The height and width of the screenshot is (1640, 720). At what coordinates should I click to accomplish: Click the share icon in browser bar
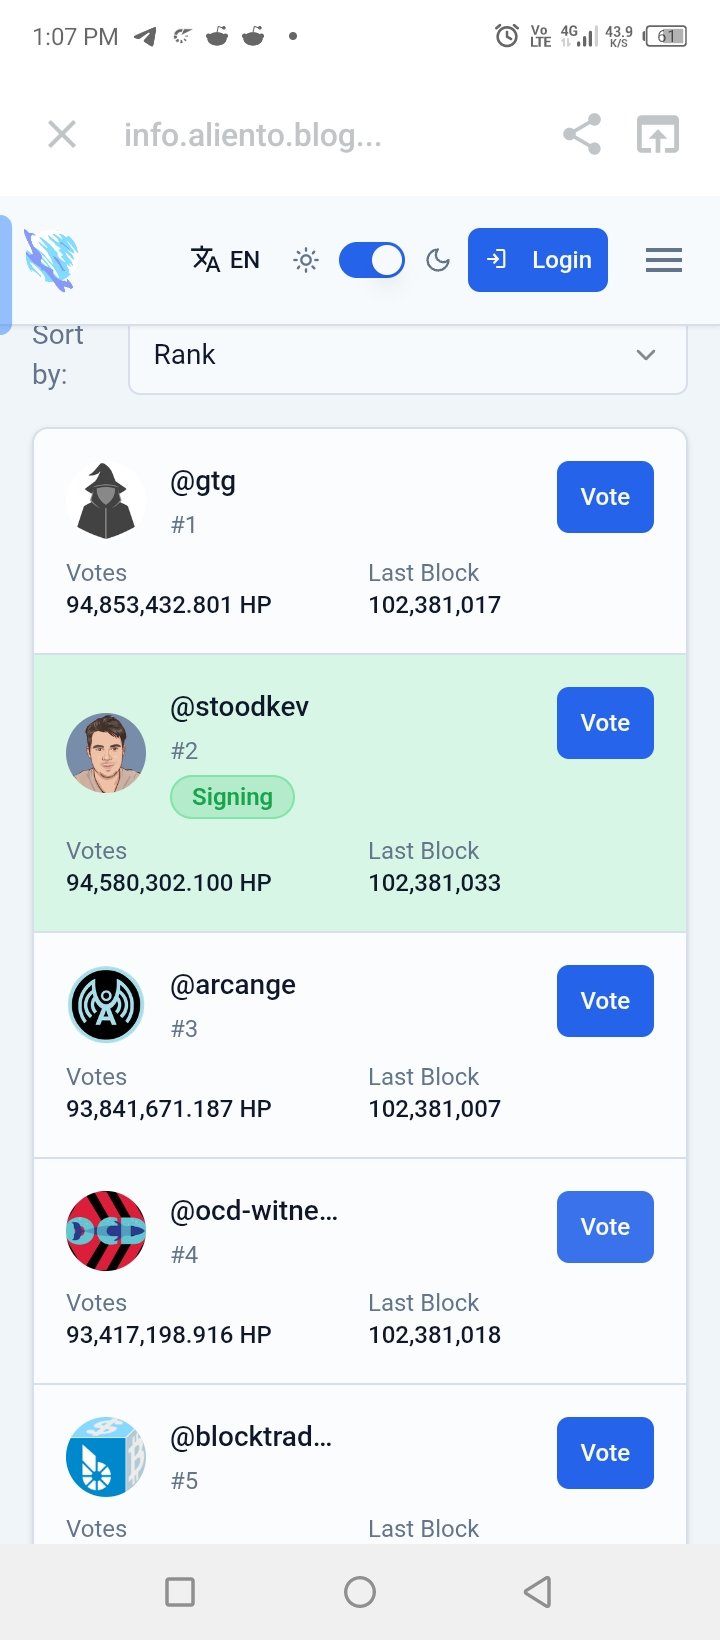coord(582,134)
